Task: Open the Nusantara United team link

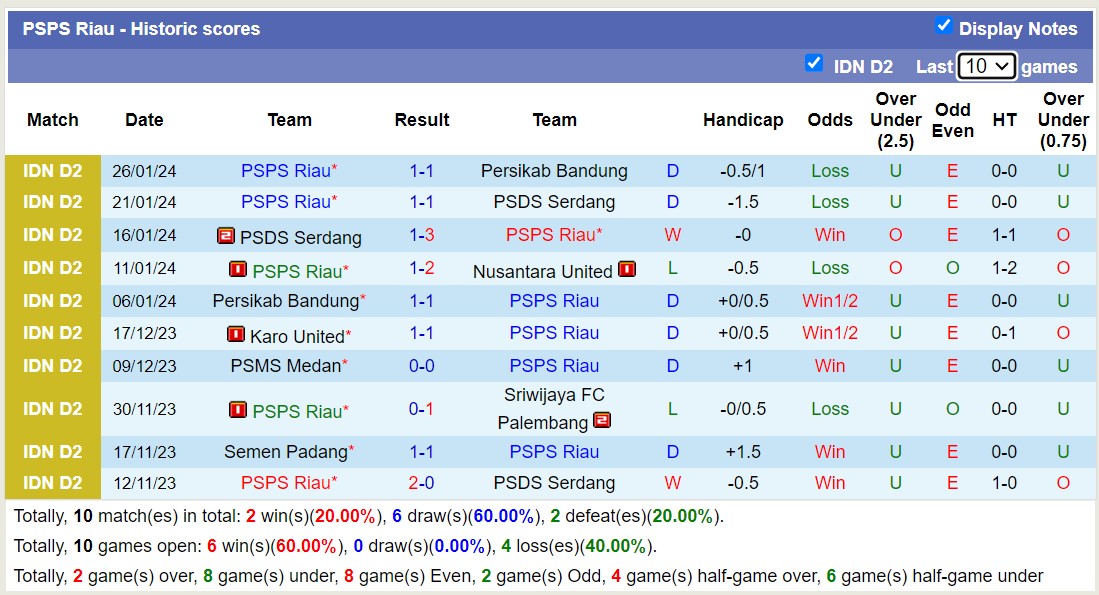Action: pos(543,271)
